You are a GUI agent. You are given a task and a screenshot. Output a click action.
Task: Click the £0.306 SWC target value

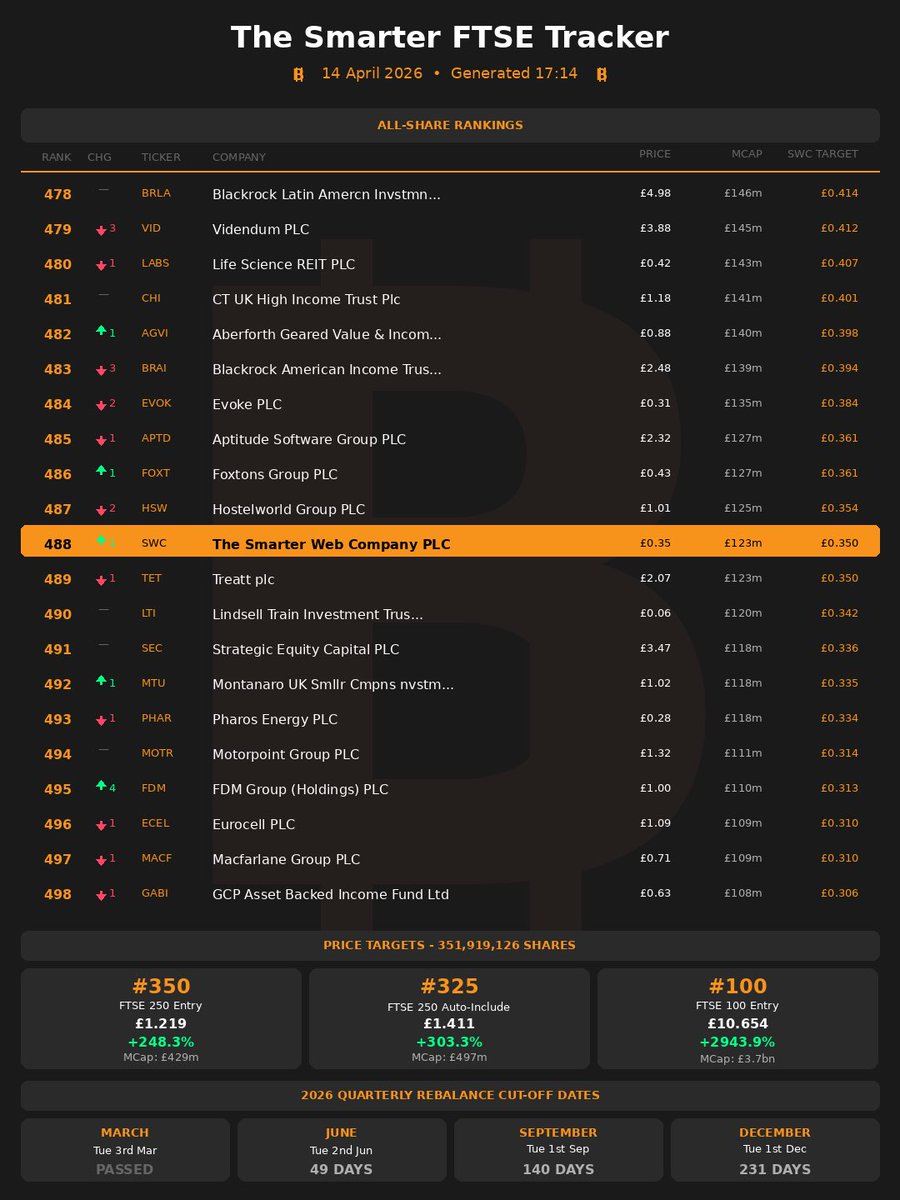840,893
